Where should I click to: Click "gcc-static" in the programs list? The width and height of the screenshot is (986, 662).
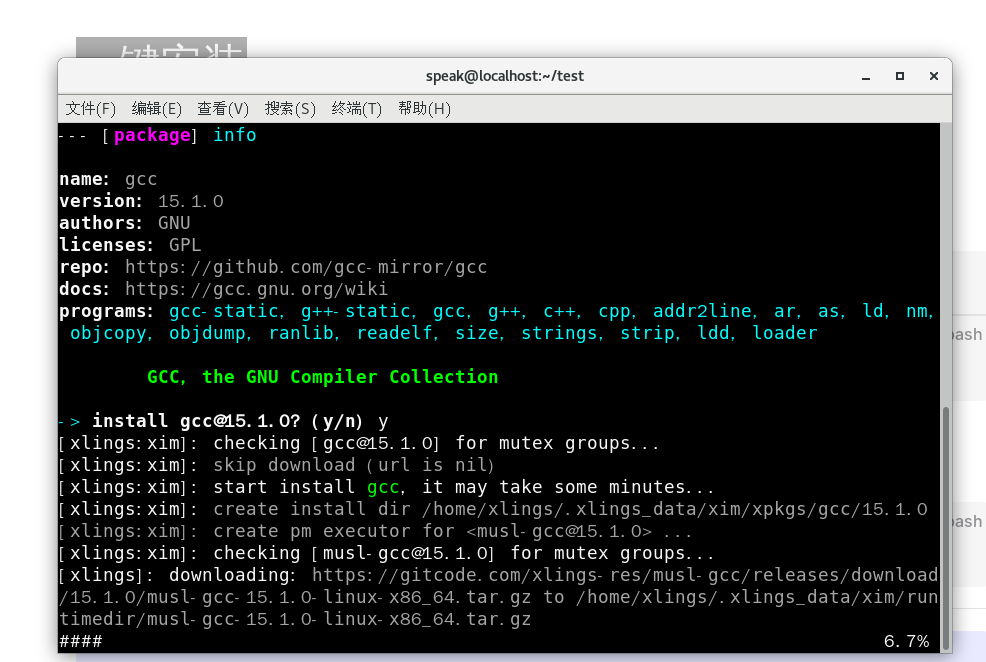223,311
